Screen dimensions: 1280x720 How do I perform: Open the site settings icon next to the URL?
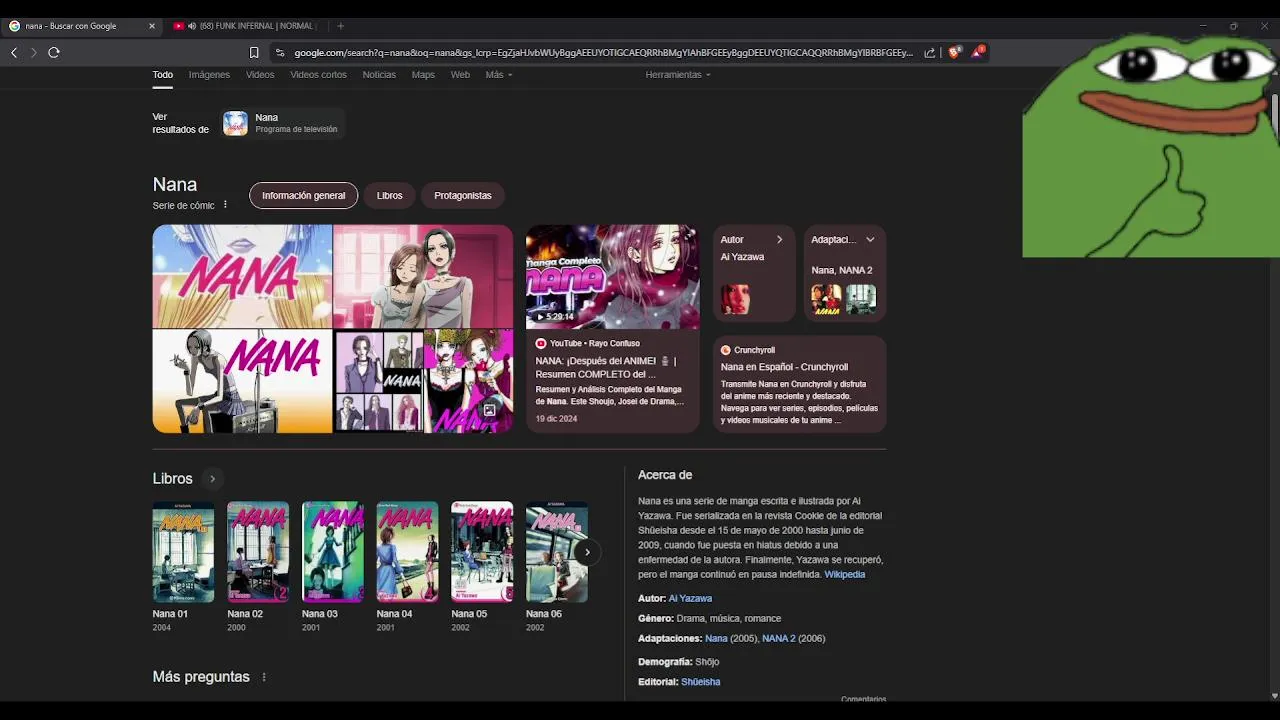[x=280, y=53]
